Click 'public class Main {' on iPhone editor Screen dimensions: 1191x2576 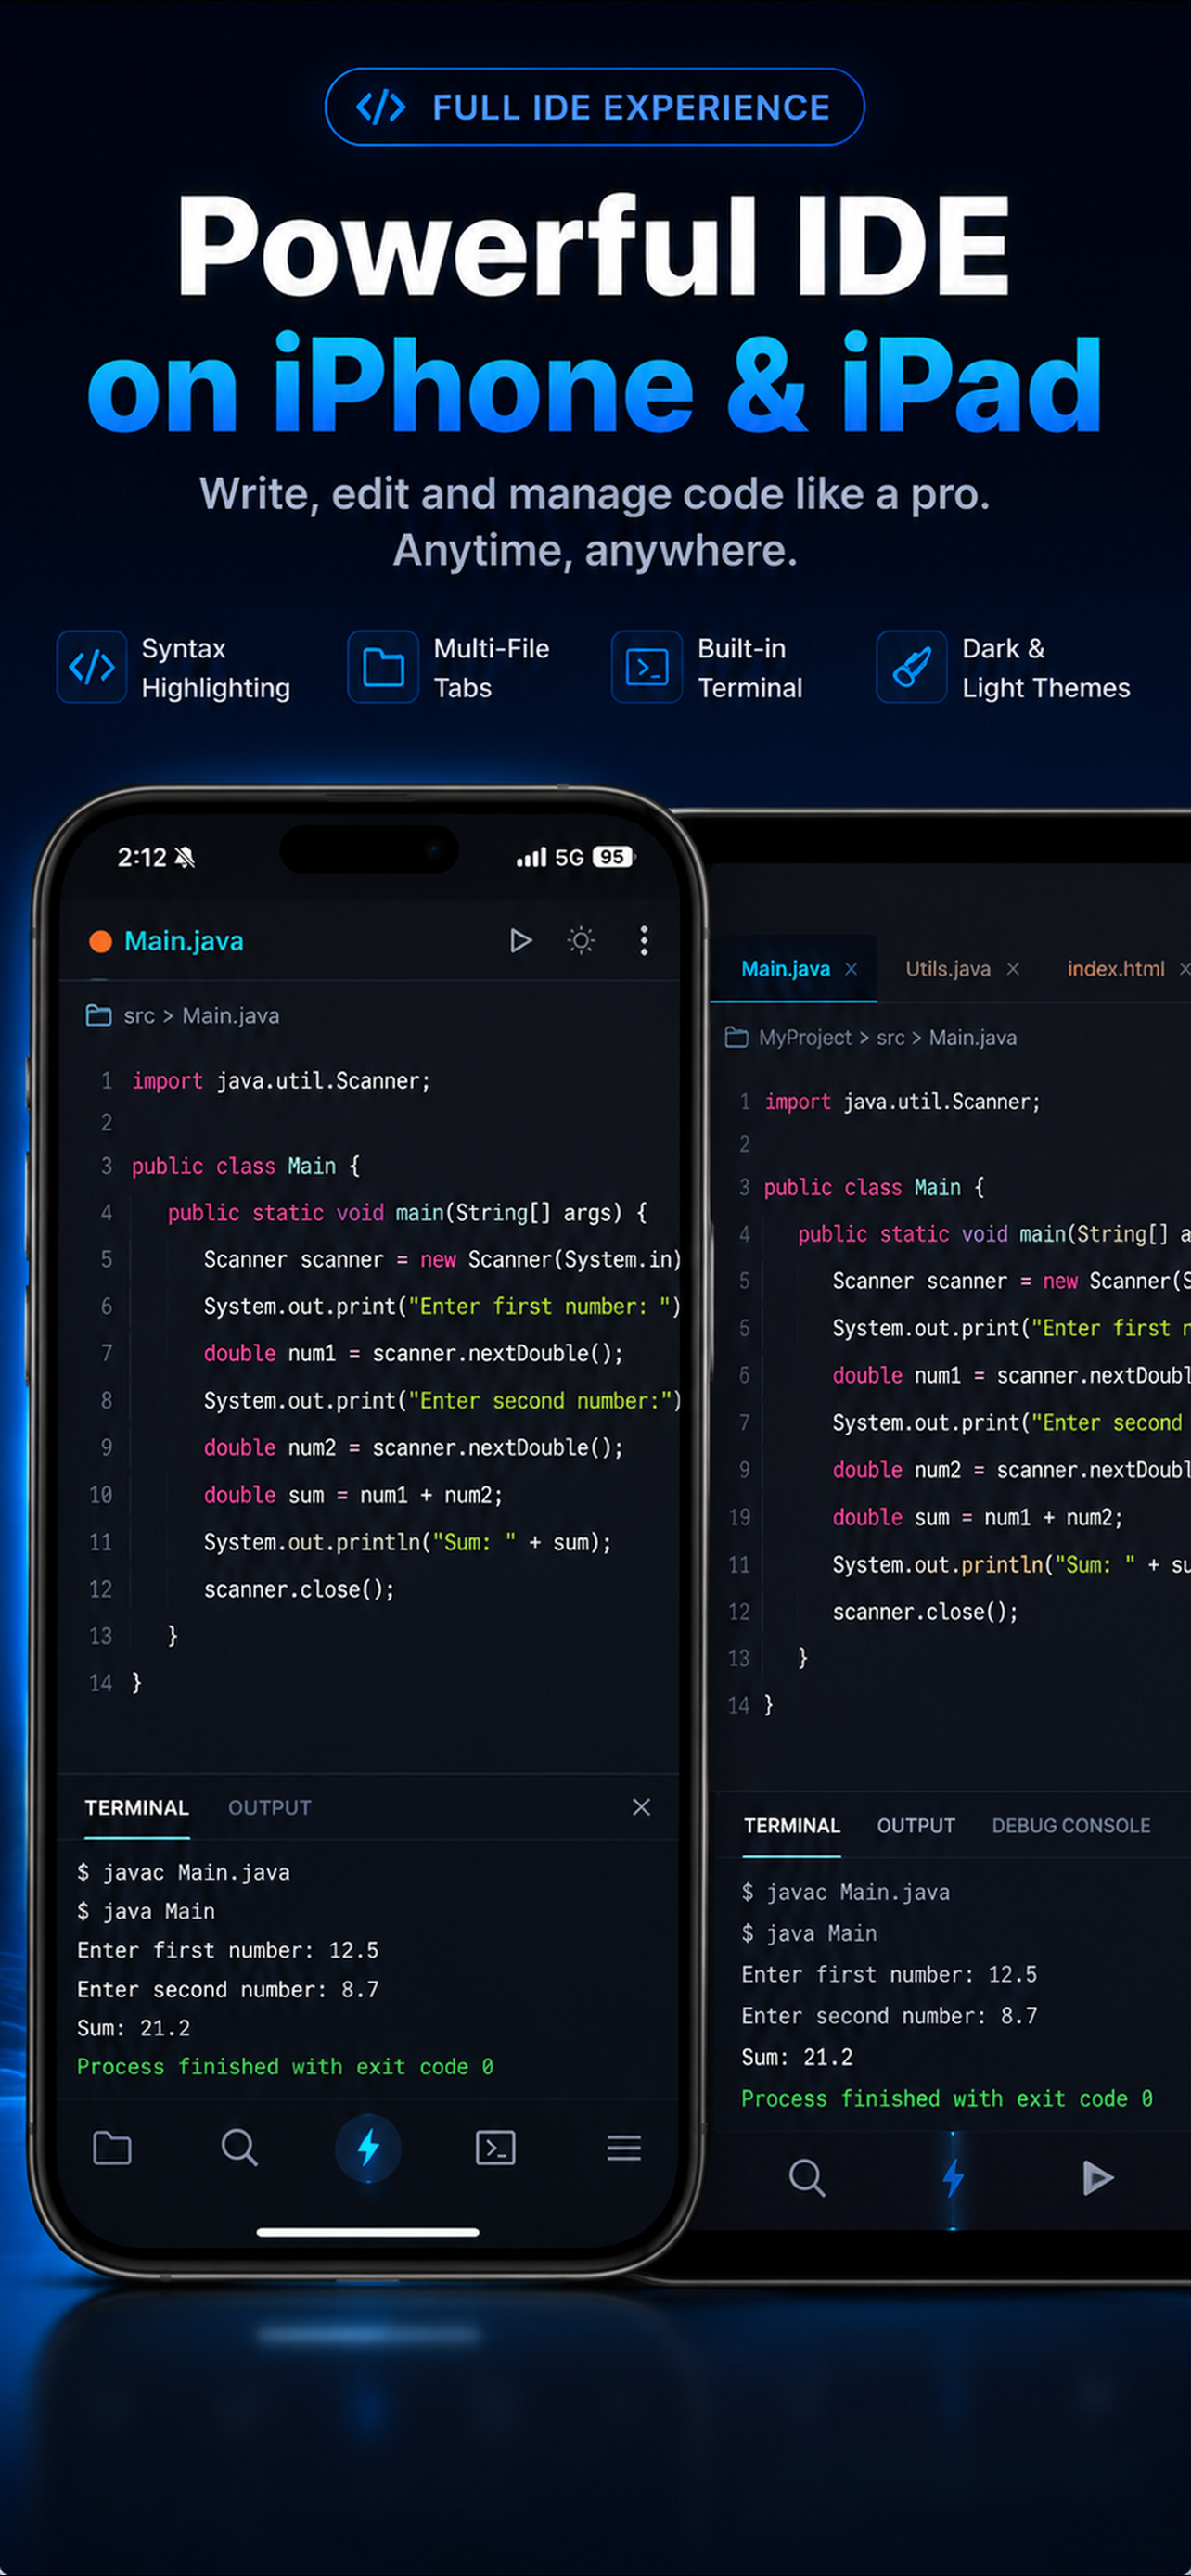246,1166
